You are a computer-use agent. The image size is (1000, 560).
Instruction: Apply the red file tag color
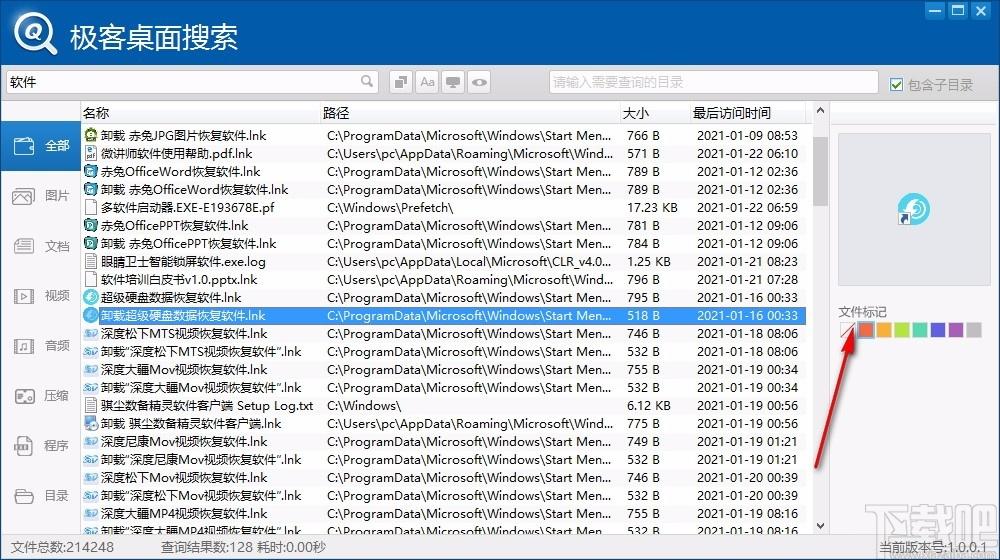[x=865, y=330]
